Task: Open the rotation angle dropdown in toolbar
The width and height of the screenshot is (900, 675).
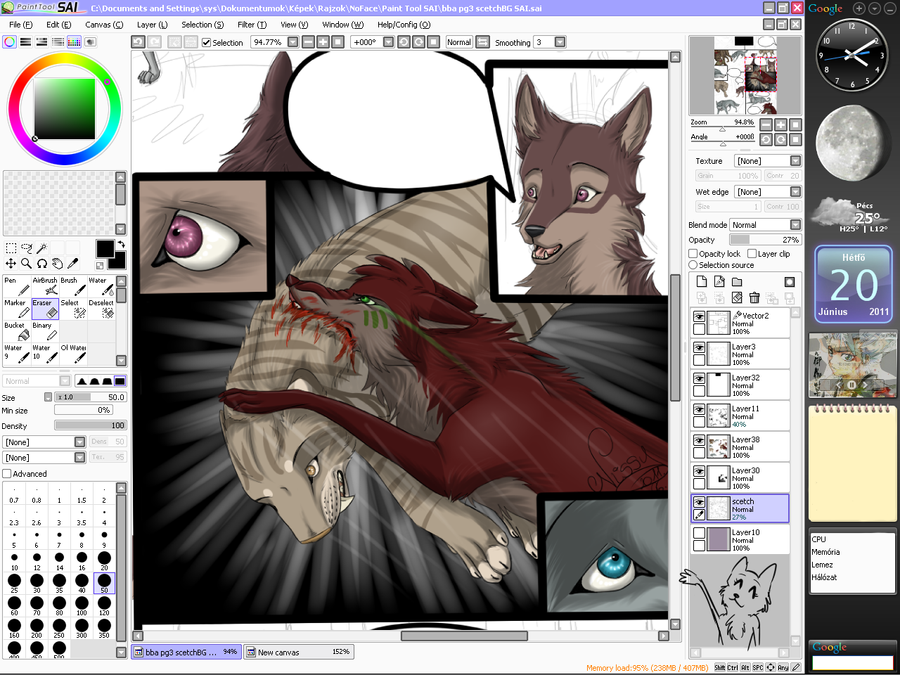Action: (x=389, y=42)
